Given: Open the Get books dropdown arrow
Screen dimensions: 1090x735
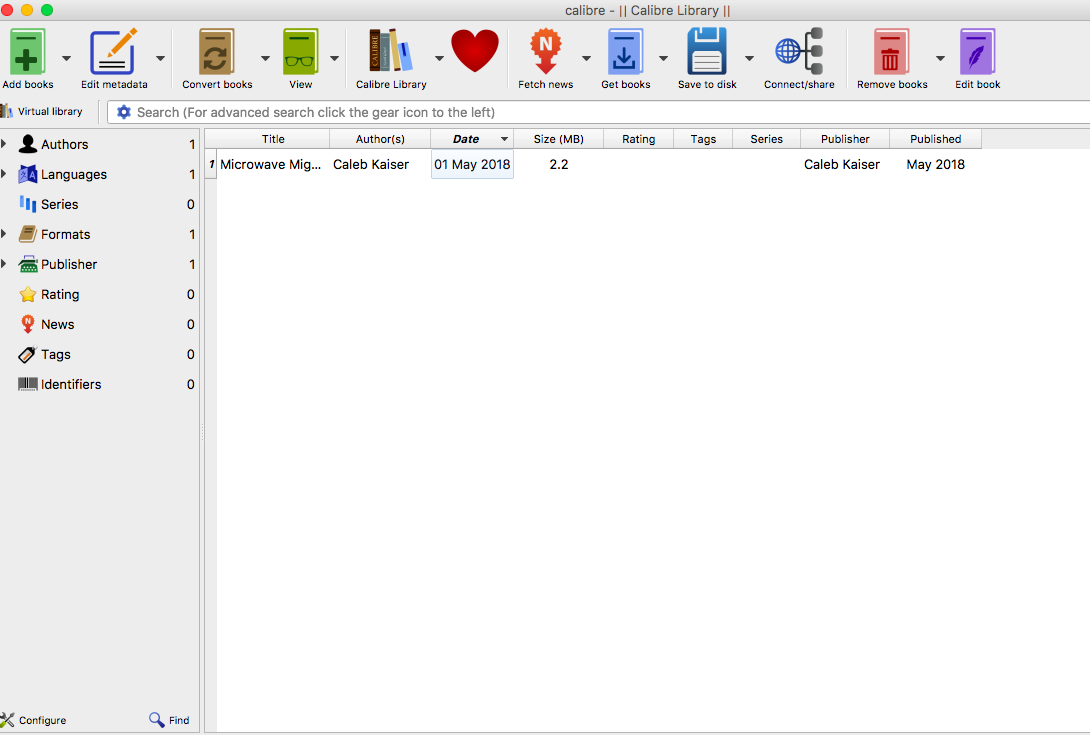Looking at the screenshot, I should tap(663, 58).
